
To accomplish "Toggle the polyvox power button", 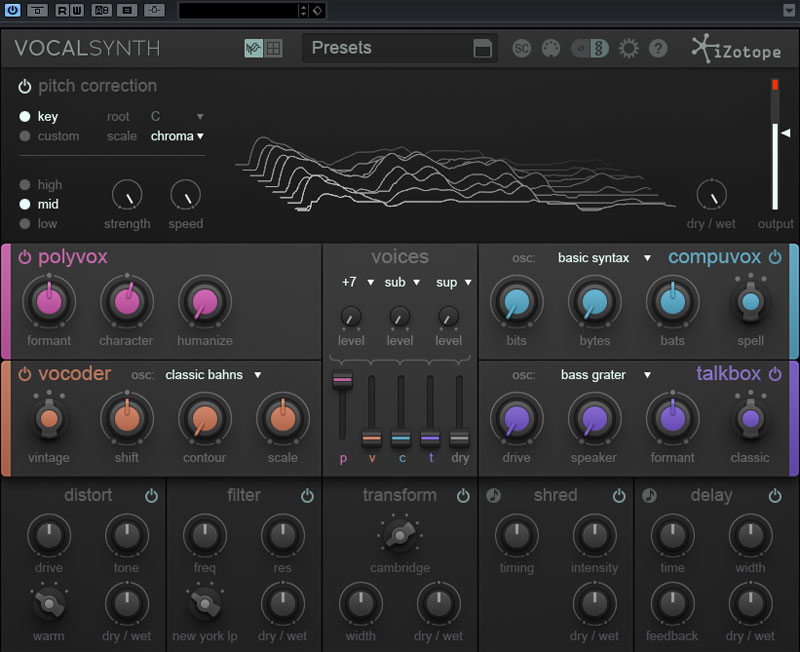I will [24, 257].
